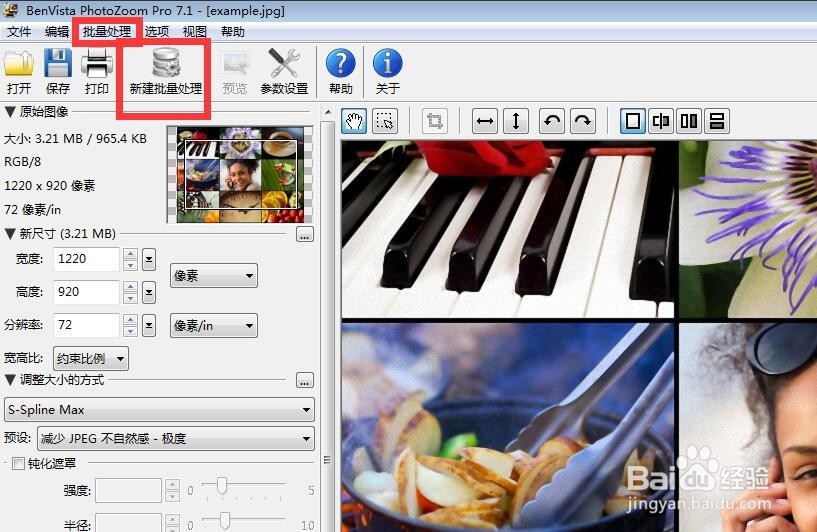Viewport: 817px width, 532px height.
Task: Click the 新尺寸 ellipsis options button
Action: [305, 234]
